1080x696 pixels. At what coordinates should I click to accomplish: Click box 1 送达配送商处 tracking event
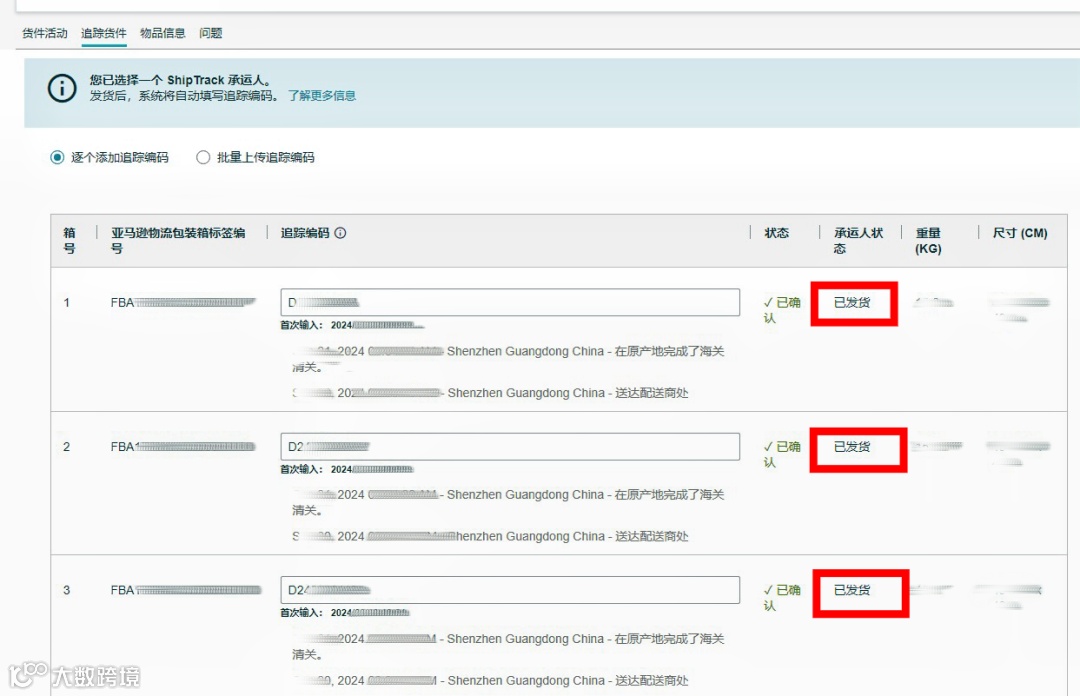tap(490, 393)
